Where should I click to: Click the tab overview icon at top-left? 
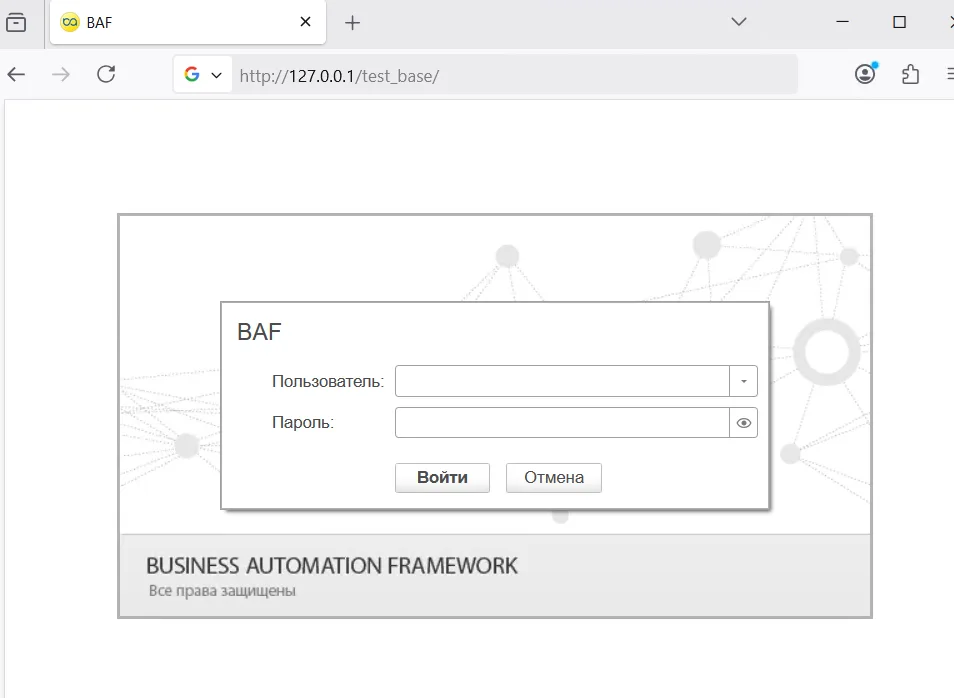(16, 22)
